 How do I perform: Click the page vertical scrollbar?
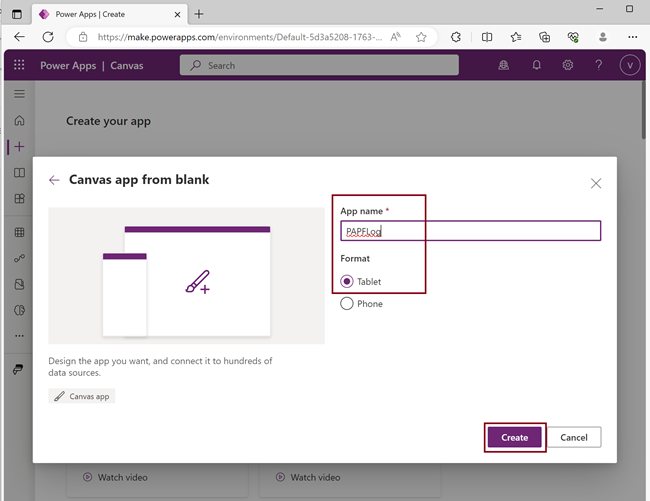tap(643, 110)
